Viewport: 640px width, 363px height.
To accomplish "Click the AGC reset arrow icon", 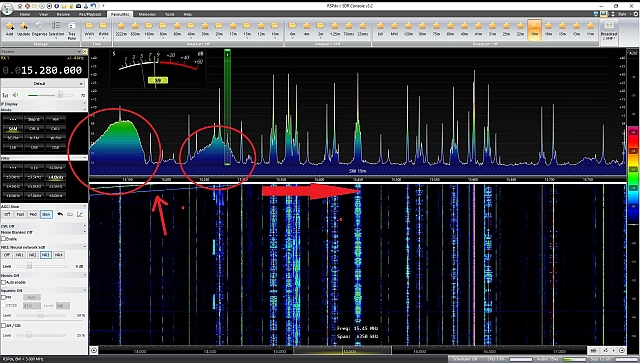I will tap(60, 214).
